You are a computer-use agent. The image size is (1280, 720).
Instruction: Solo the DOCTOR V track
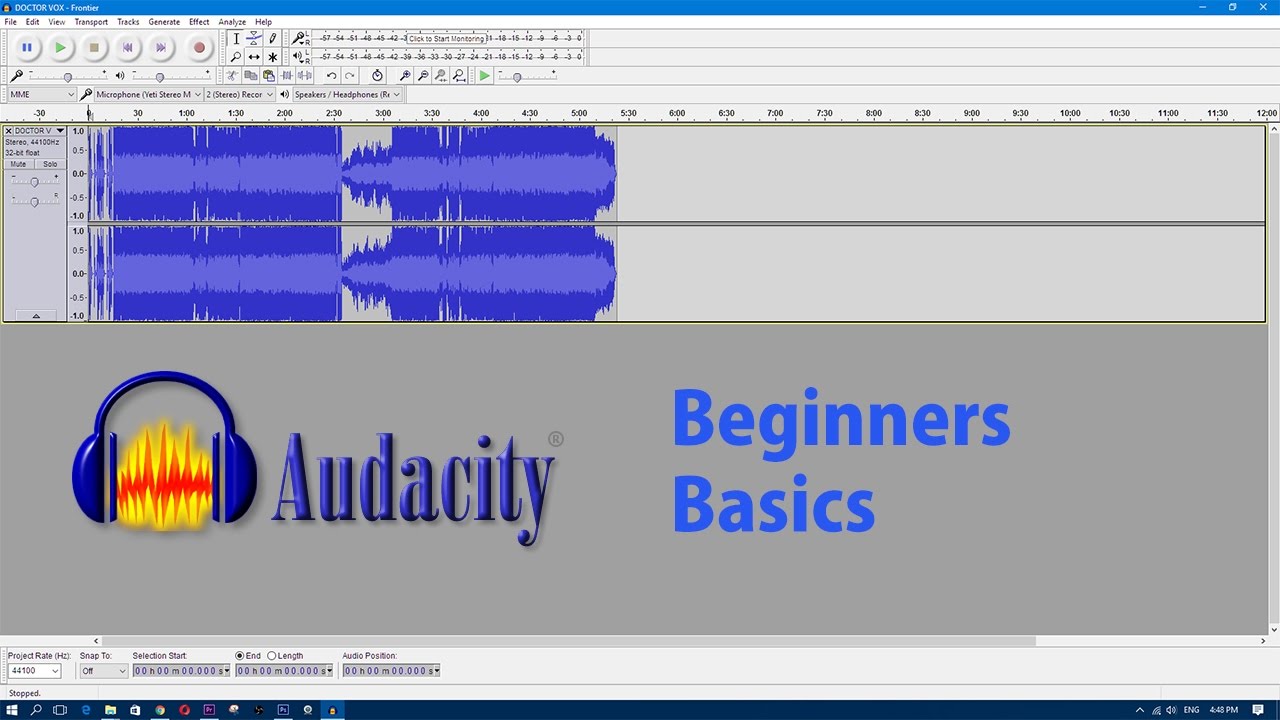click(50, 164)
